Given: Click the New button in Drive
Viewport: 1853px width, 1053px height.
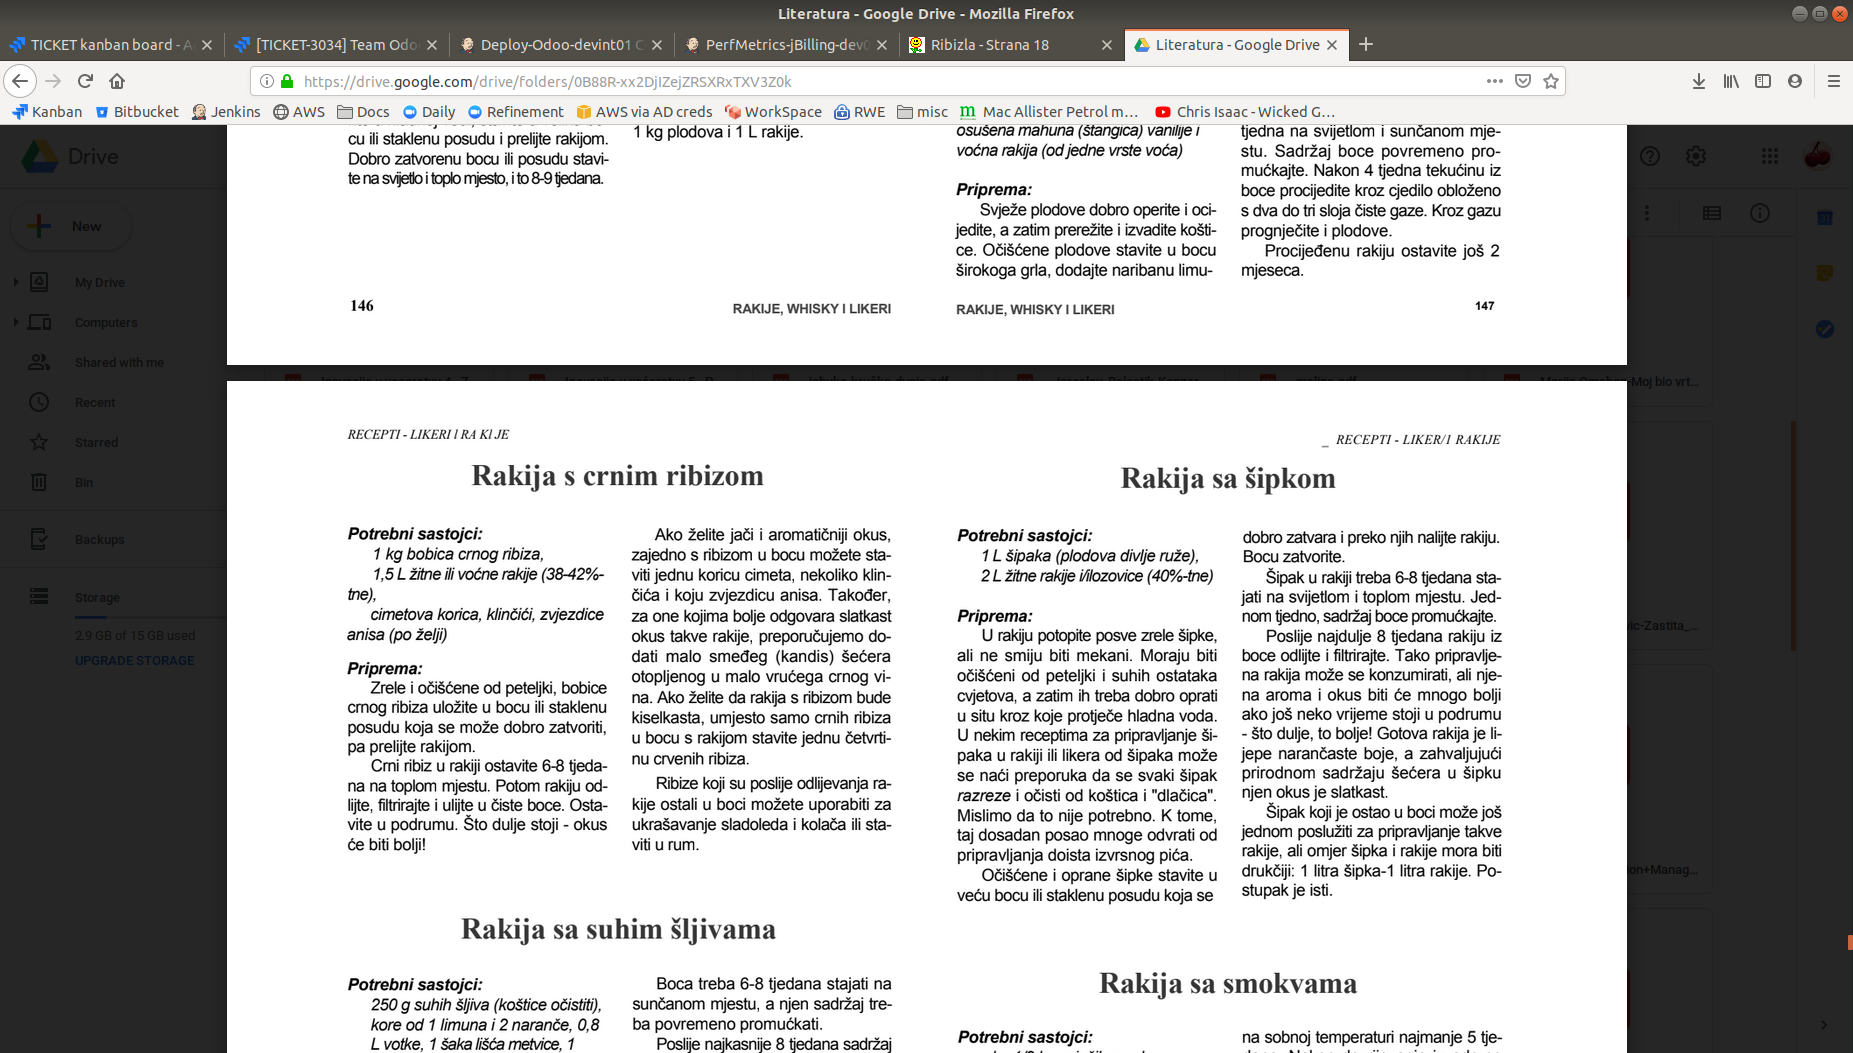Looking at the screenshot, I should [x=71, y=226].
